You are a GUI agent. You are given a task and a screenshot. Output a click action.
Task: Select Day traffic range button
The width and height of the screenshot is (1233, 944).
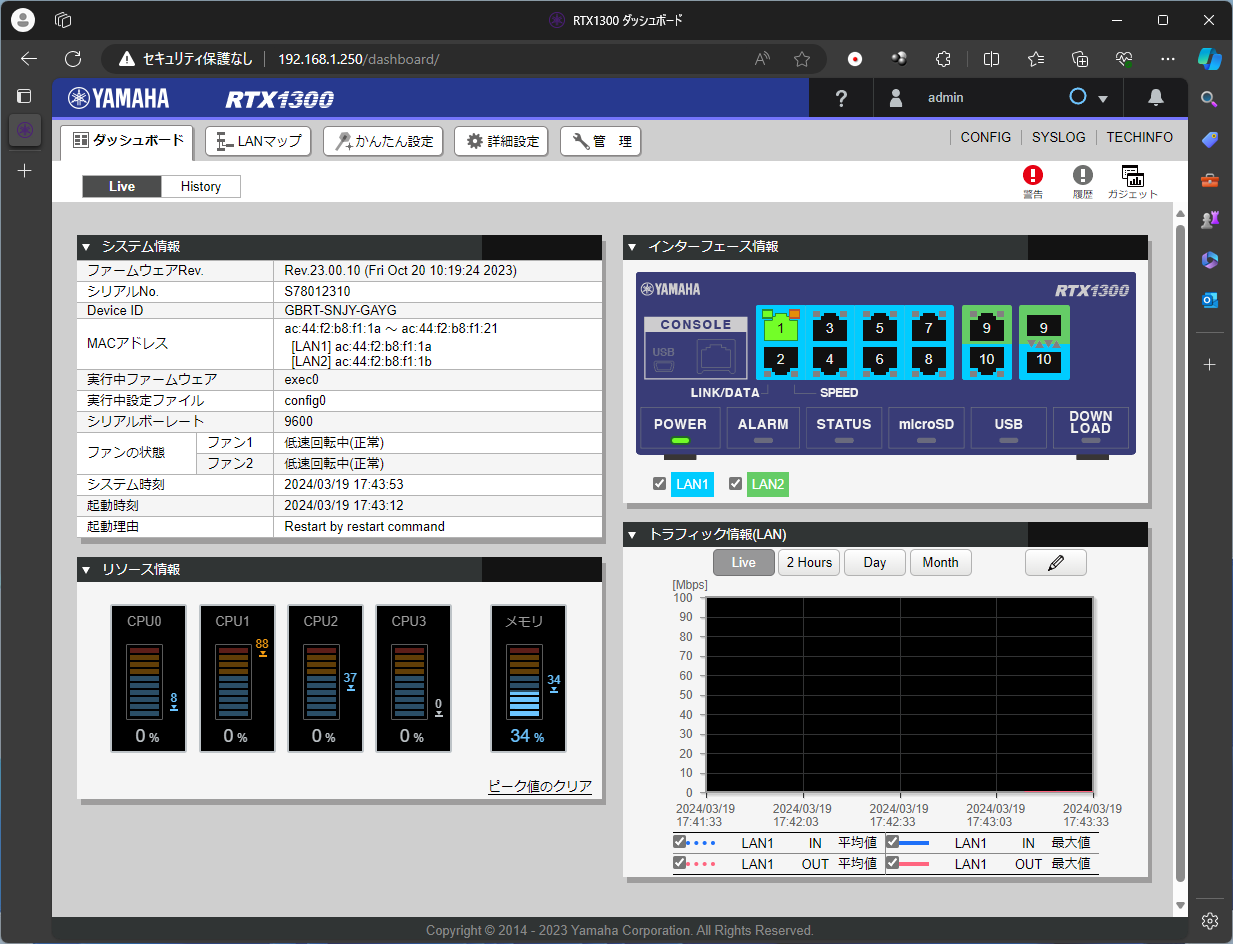[875, 562]
